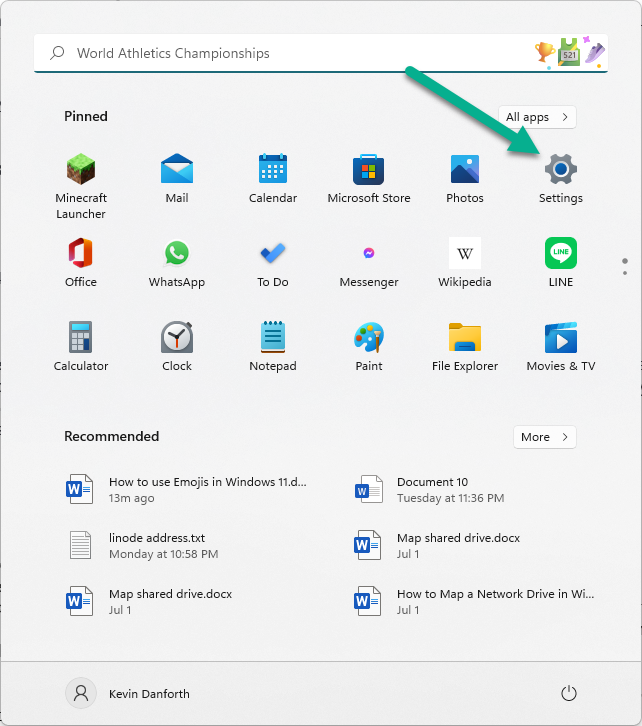The height and width of the screenshot is (726, 642).
Task: Launch Messenger
Action: pyautogui.click(x=369, y=263)
